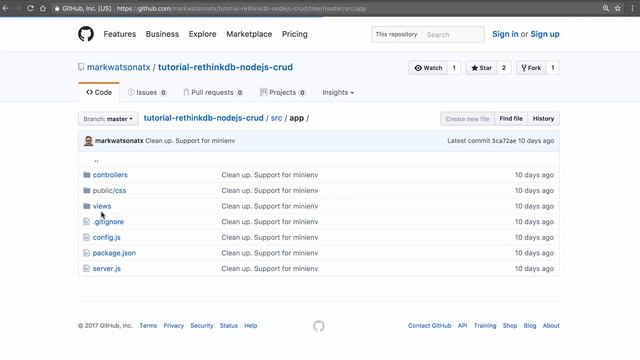The height and width of the screenshot is (360, 640).
Task: Click browser back arrow
Action: 5,8
